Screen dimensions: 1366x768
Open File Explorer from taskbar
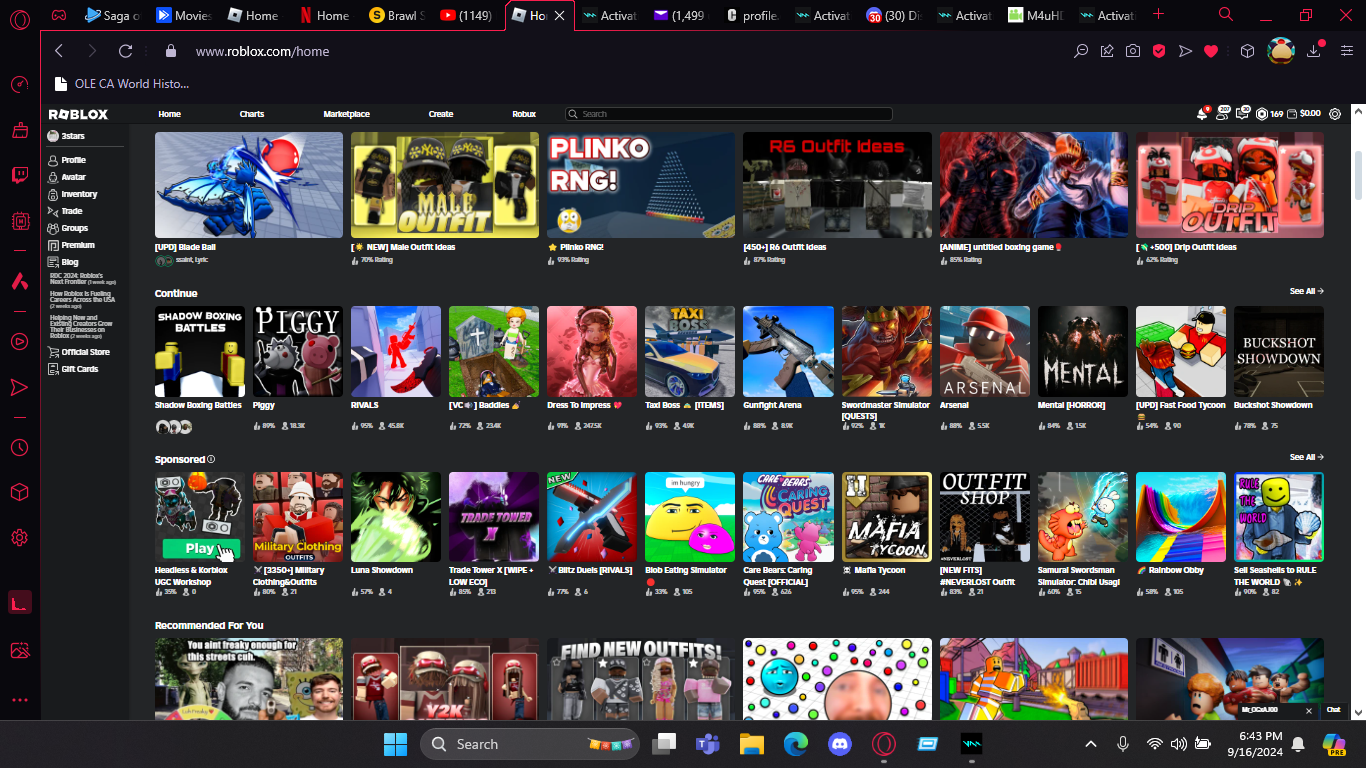click(x=751, y=744)
